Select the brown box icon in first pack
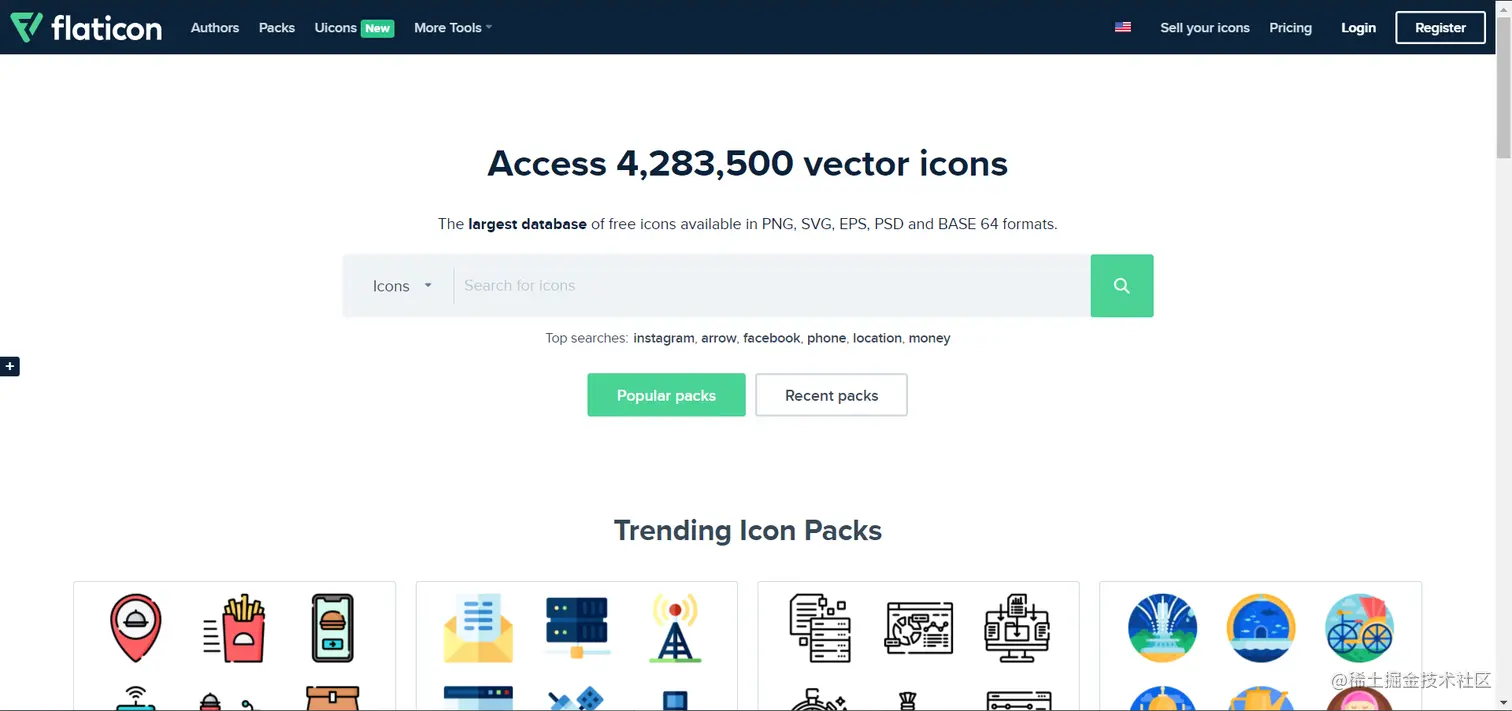Viewport: 1512px width, 711px height. pyautogui.click(x=332, y=698)
